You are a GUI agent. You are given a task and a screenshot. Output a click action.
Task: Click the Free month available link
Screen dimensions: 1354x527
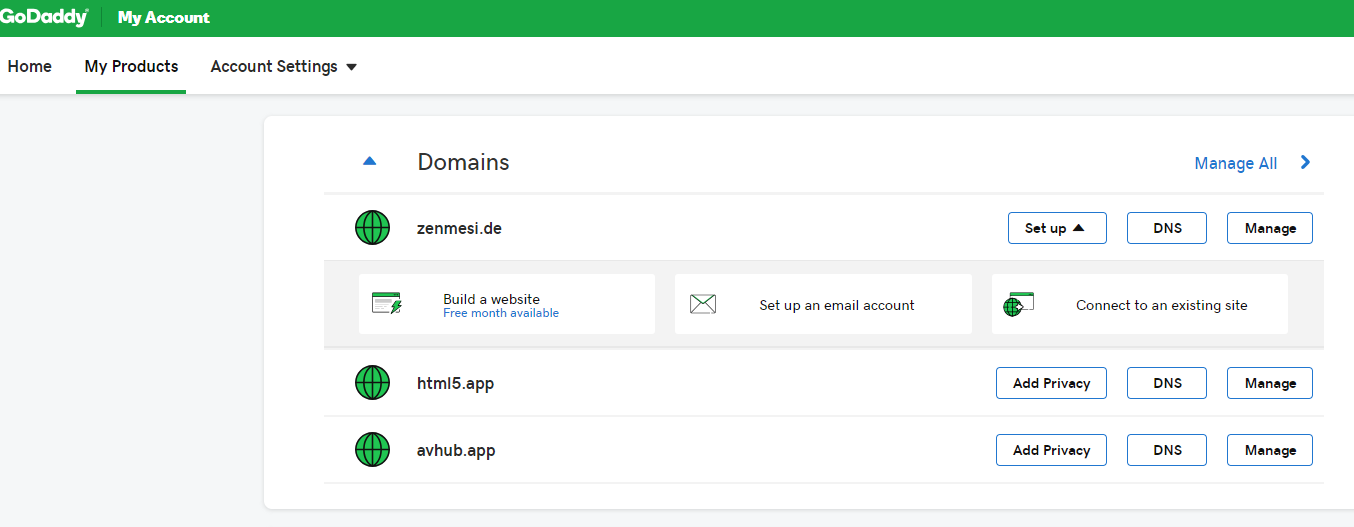coord(501,314)
